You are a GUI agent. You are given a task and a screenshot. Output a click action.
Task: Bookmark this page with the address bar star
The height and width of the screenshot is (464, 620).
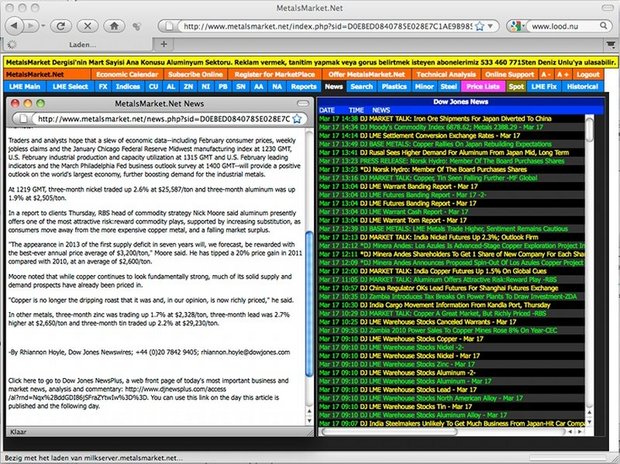pos(479,27)
